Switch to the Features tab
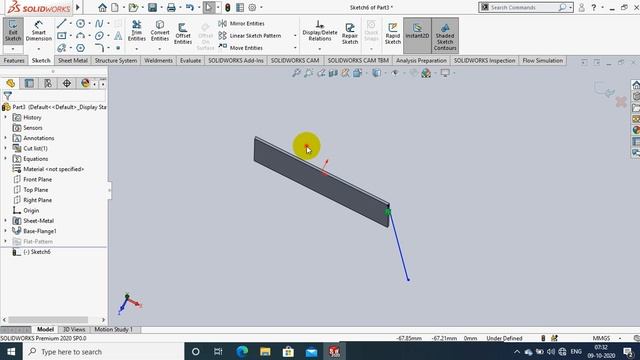 click(14, 60)
